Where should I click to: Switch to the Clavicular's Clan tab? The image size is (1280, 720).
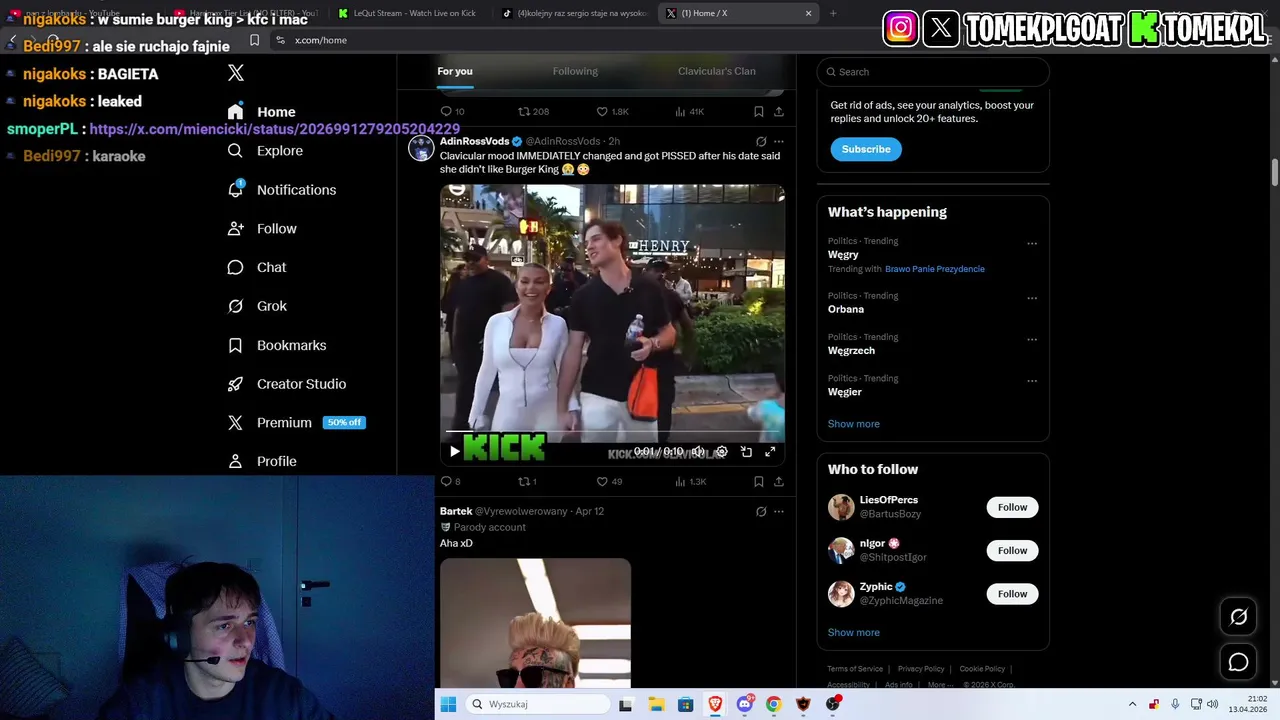[x=717, y=71]
